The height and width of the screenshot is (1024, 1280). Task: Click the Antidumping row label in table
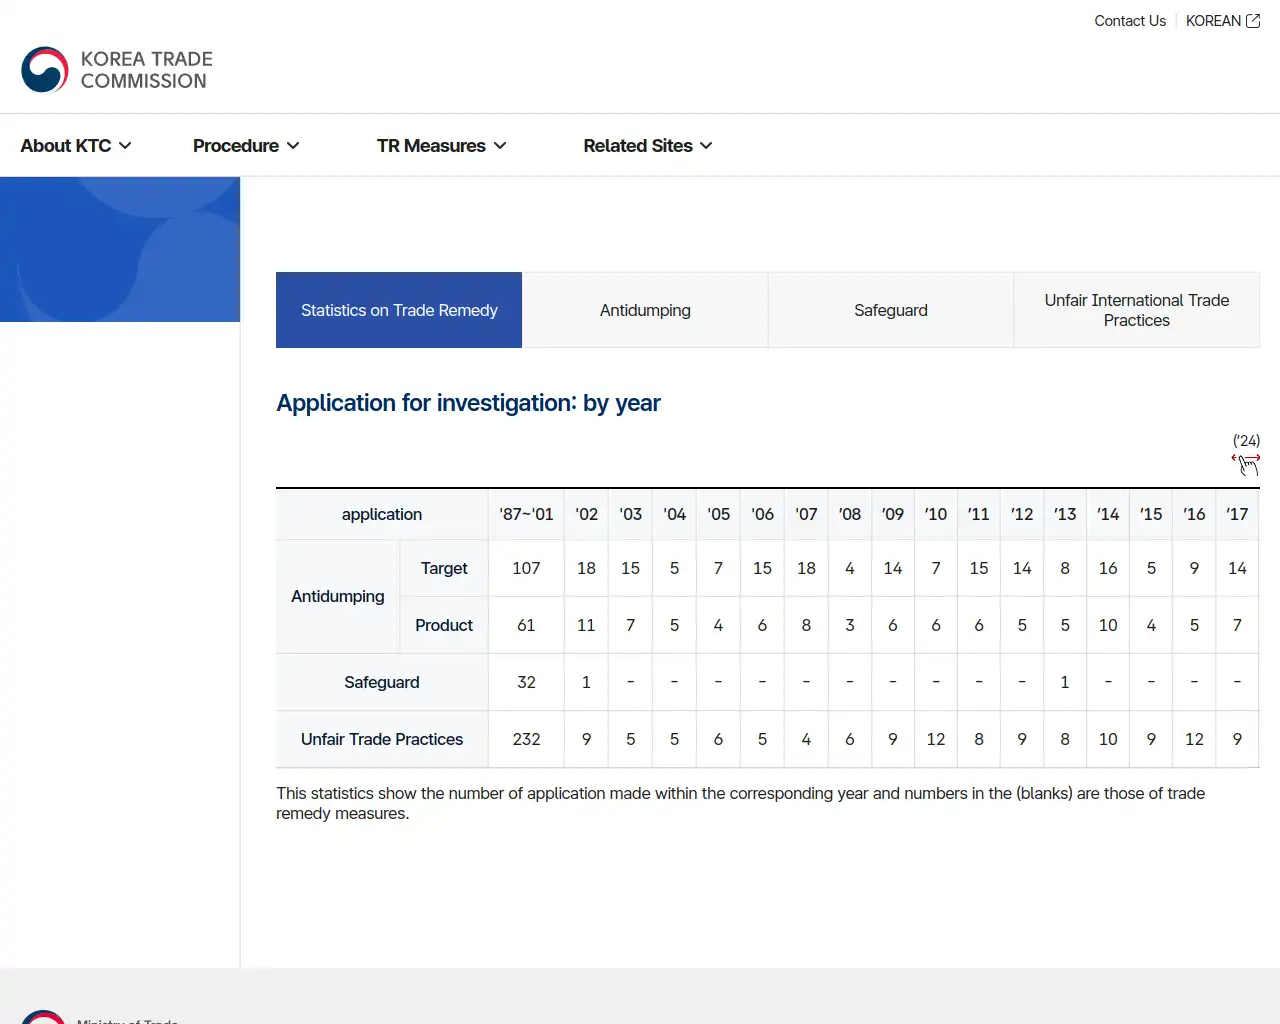point(338,596)
